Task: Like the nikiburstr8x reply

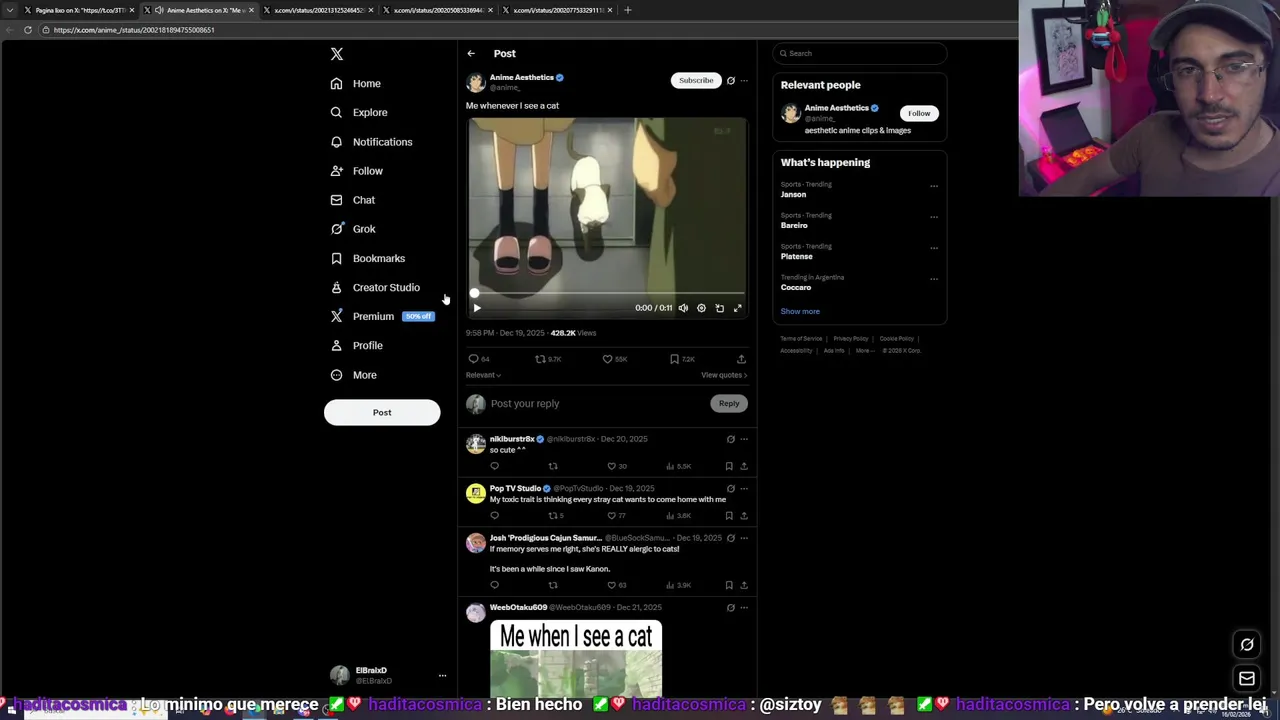Action: (x=612, y=466)
